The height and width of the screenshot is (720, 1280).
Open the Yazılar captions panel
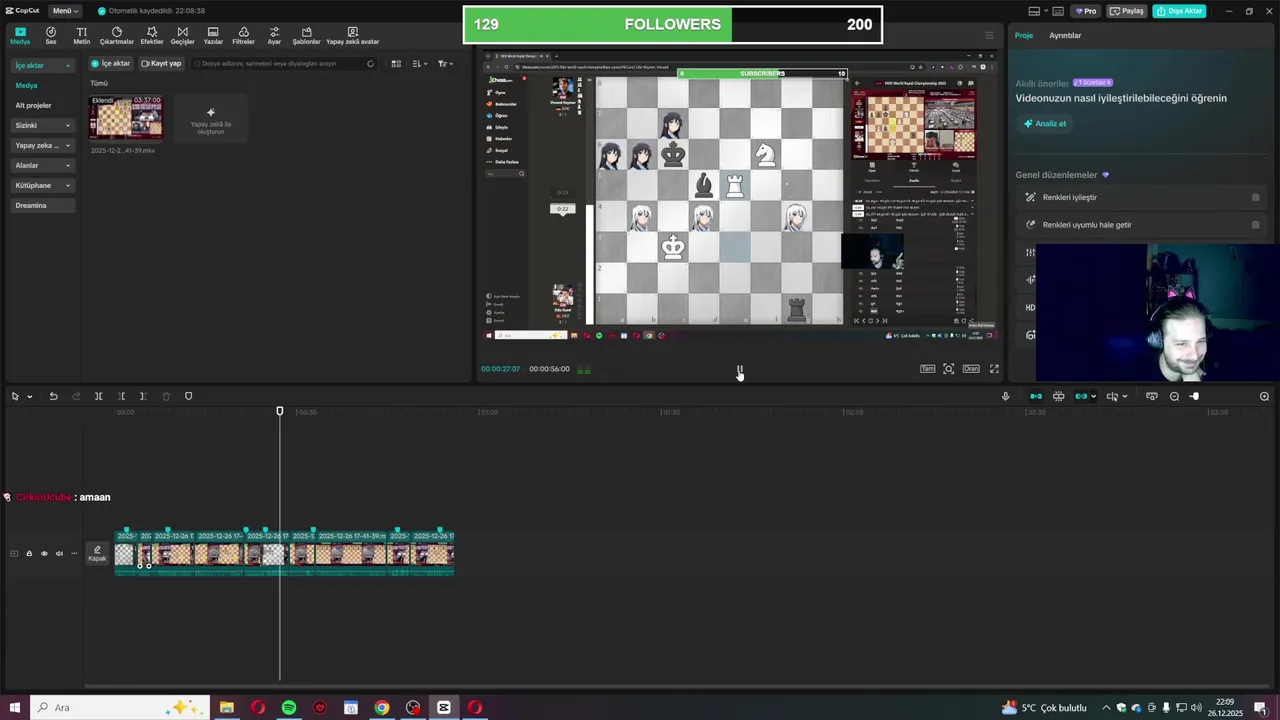click(213, 36)
